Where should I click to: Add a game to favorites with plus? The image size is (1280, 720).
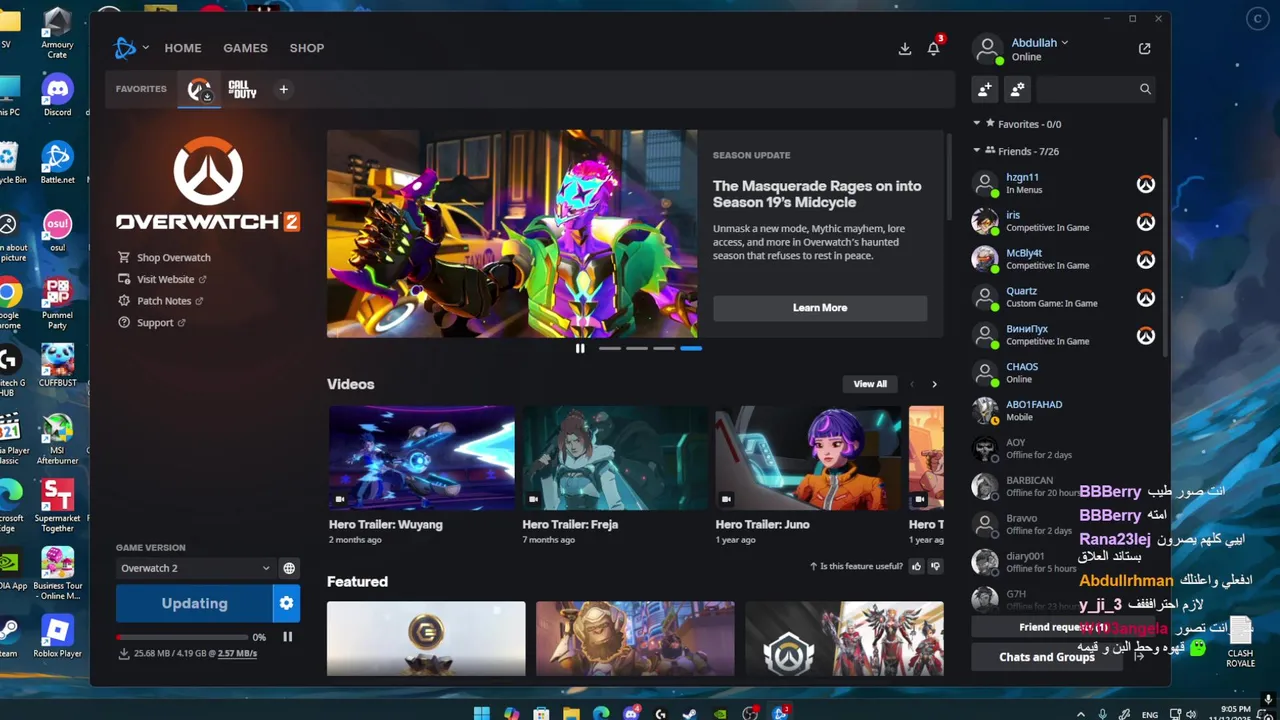[283, 89]
